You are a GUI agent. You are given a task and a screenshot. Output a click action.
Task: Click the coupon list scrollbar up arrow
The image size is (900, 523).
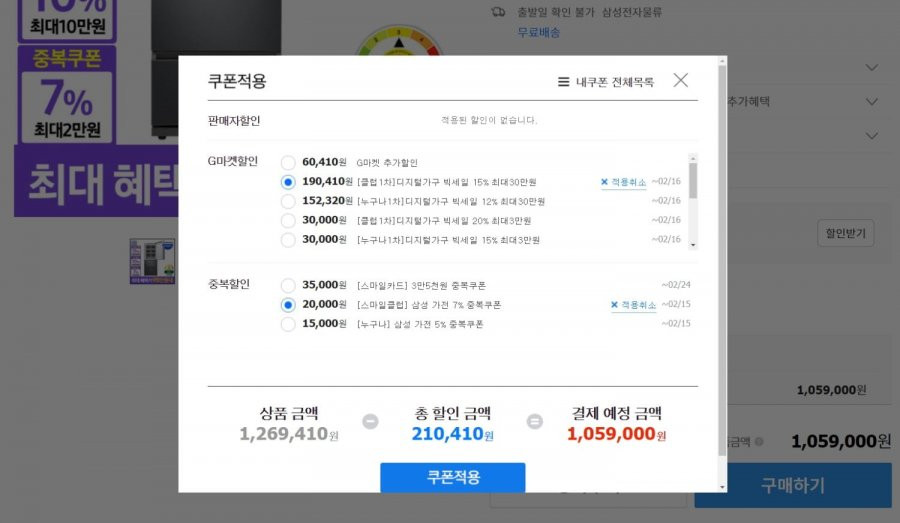coord(693,158)
